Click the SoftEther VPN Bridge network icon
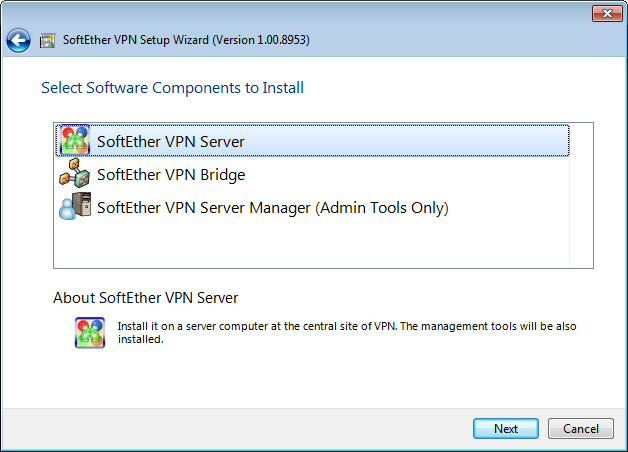The width and height of the screenshot is (628, 452). click(74, 173)
